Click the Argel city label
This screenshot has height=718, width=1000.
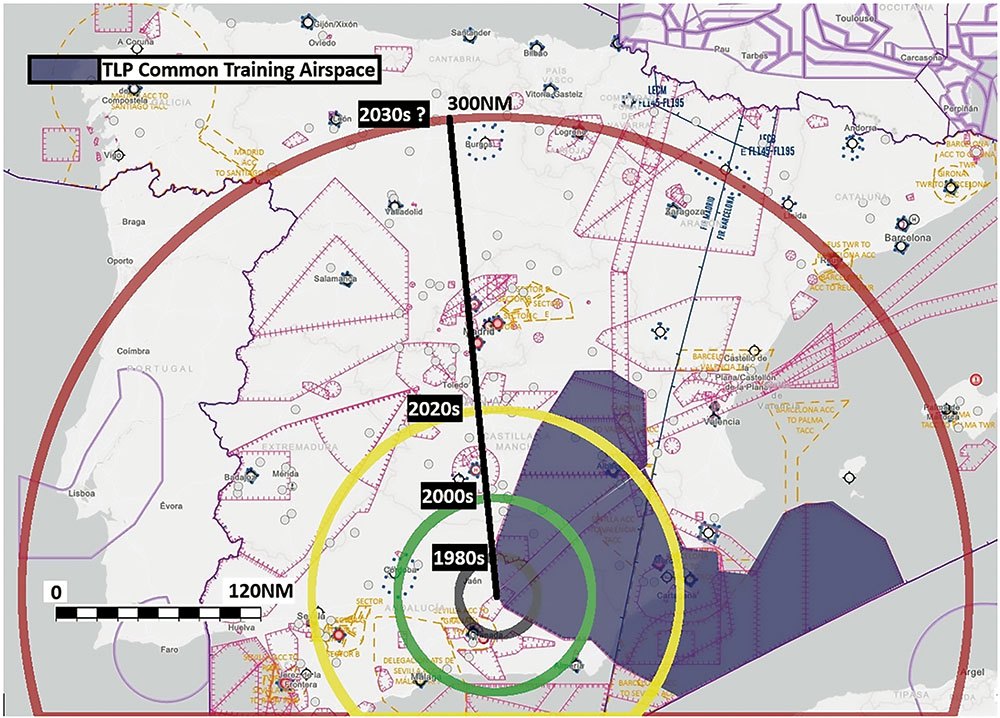coord(972,672)
